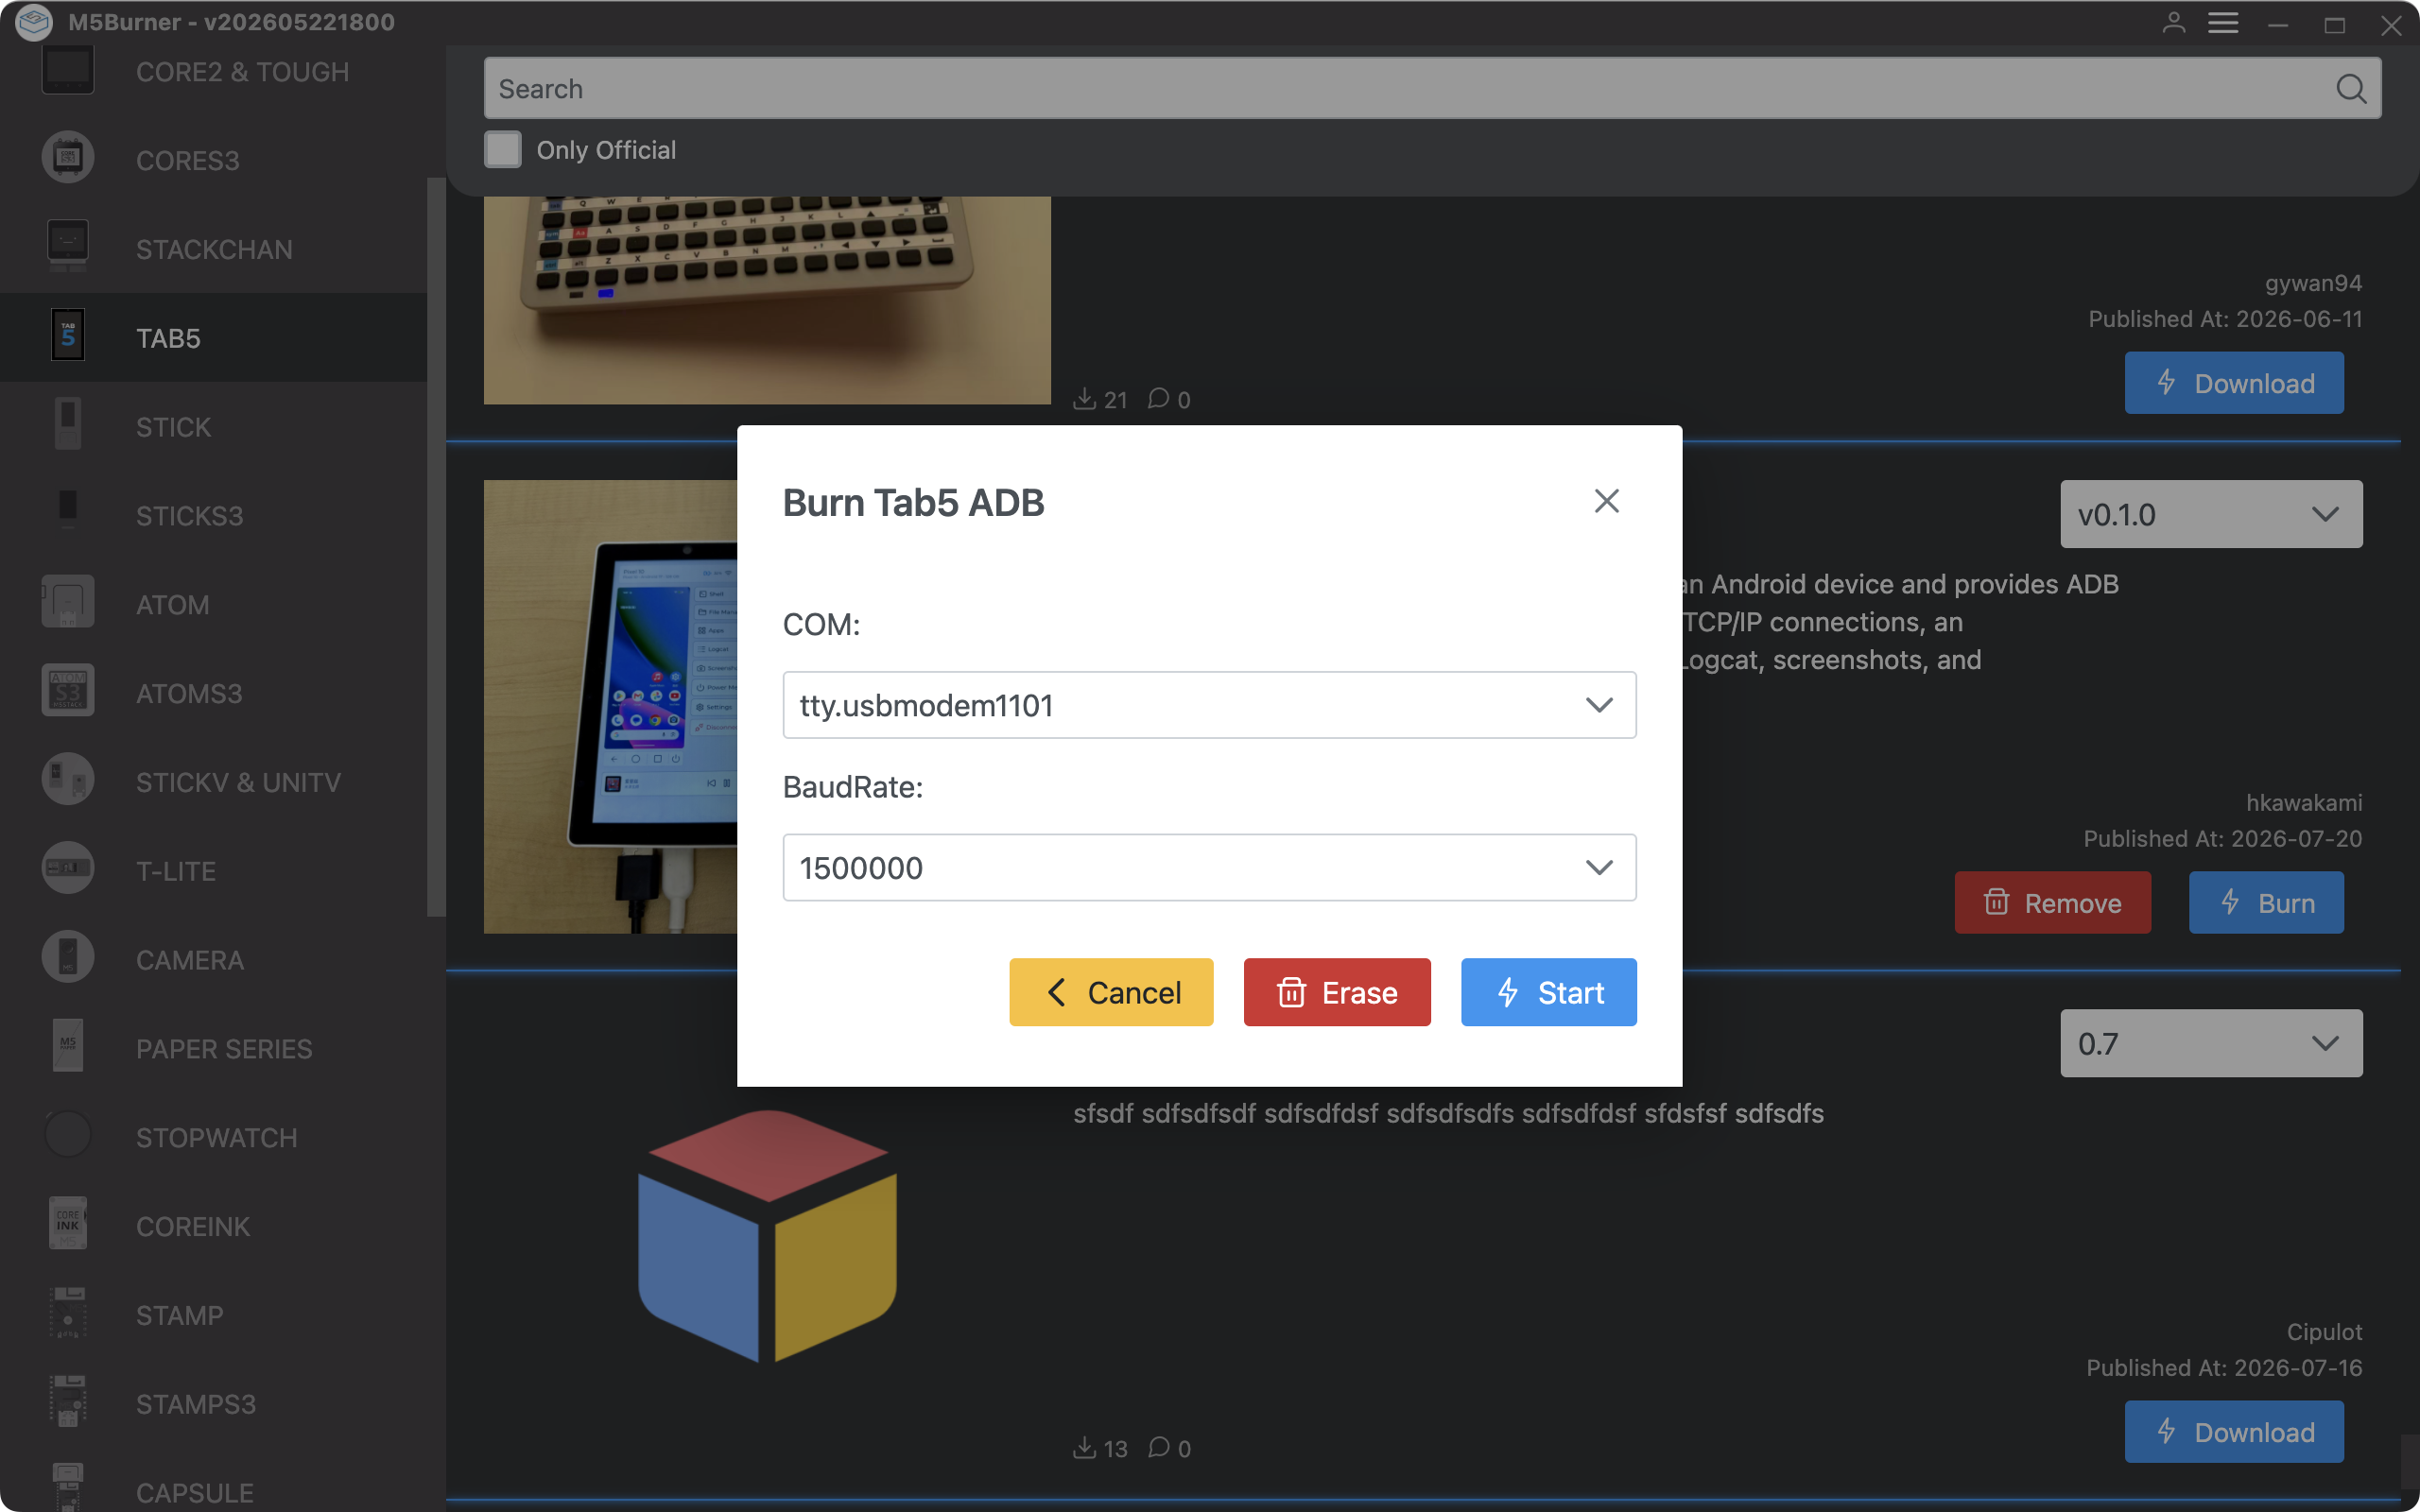This screenshot has width=2420, height=1512.
Task: Click the M5Burner app logo
Action: click(34, 22)
